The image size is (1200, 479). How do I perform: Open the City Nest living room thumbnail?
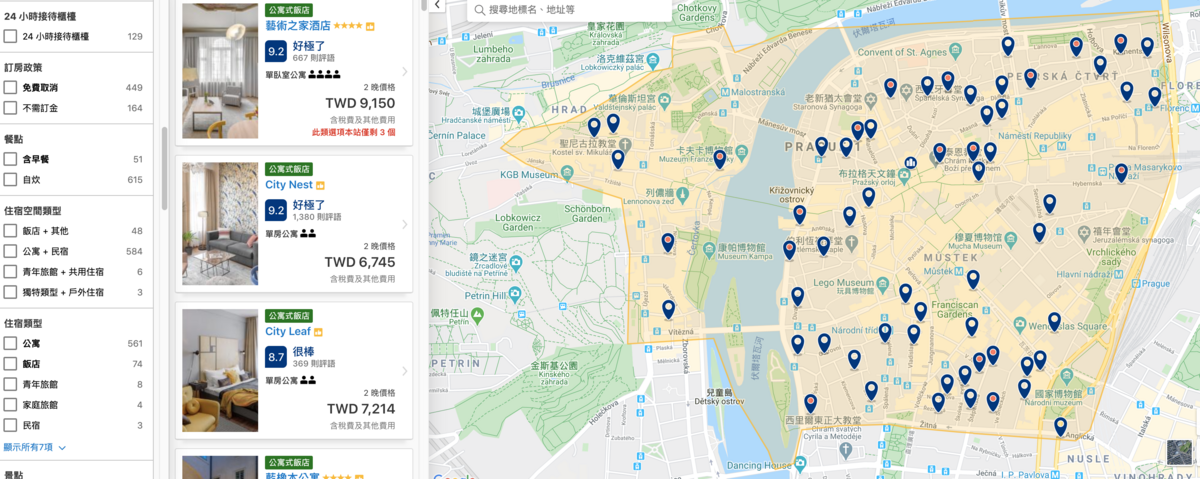pos(220,224)
